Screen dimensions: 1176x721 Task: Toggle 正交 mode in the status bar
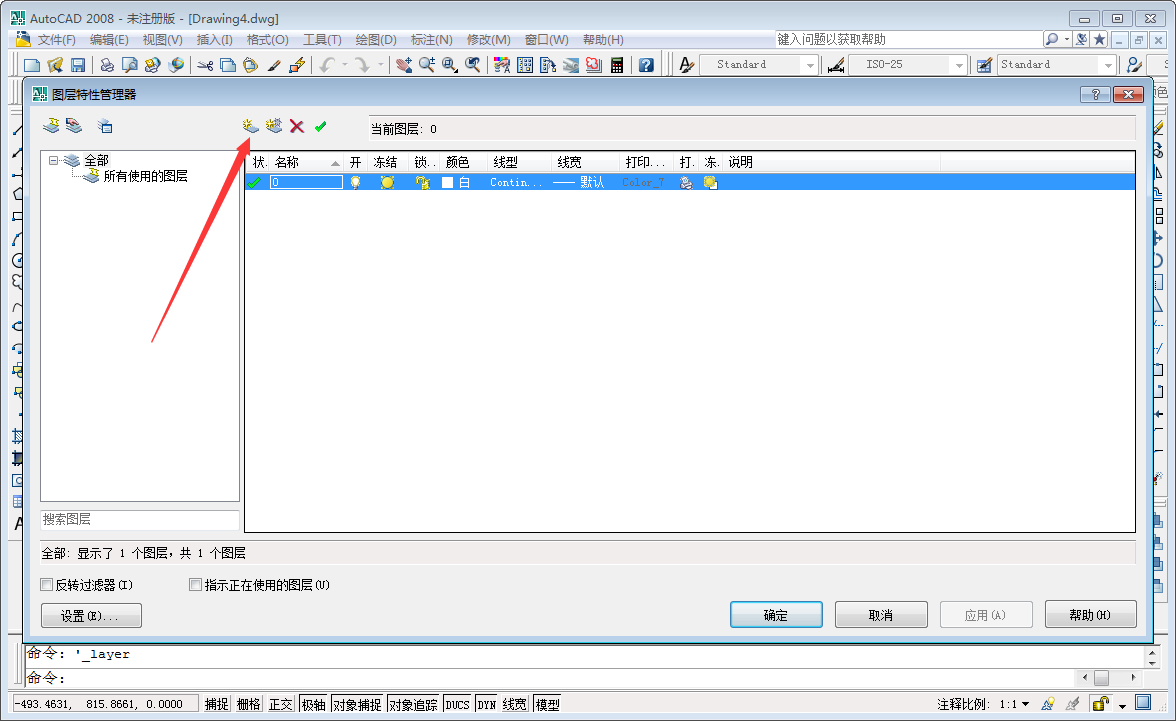tap(280, 703)
